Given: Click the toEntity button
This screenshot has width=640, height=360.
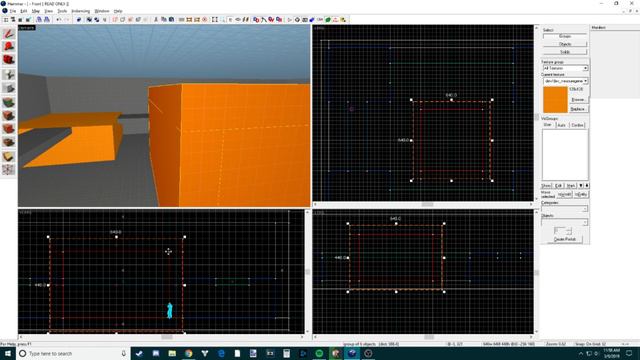Looking at the screenshot, I should 580,195.
